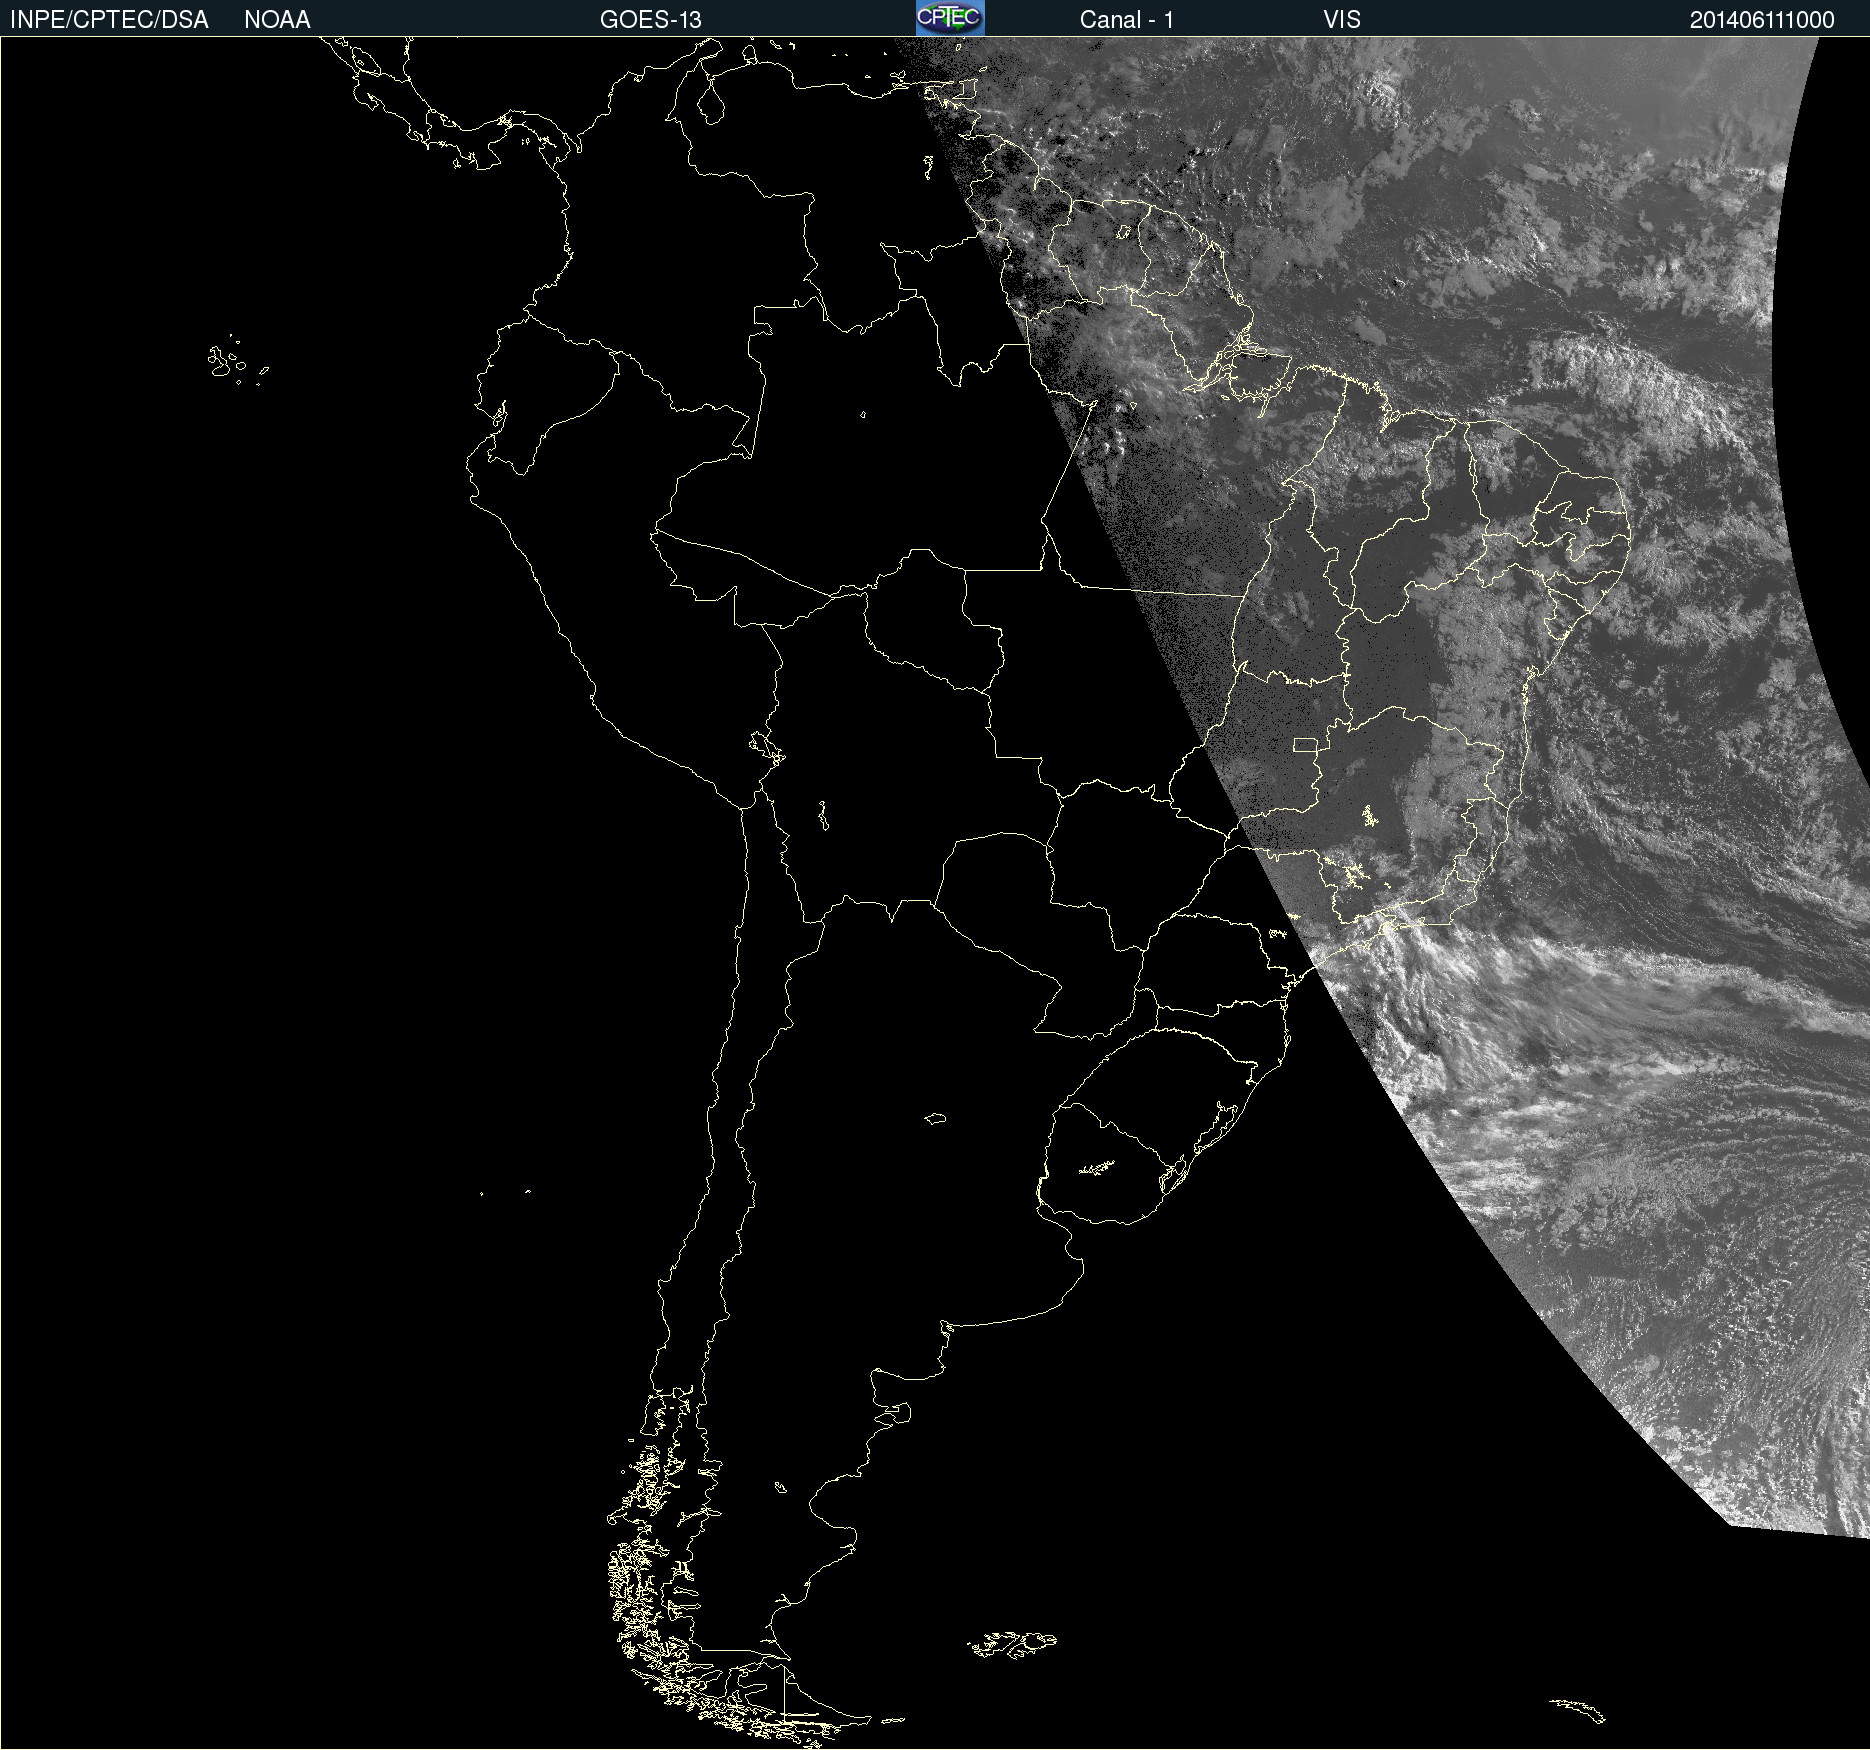This screenshot has height=1750, width=1870.
Task: Click the Distrito Federal rectangle in Brazil
Action: tap(1305, 744)
